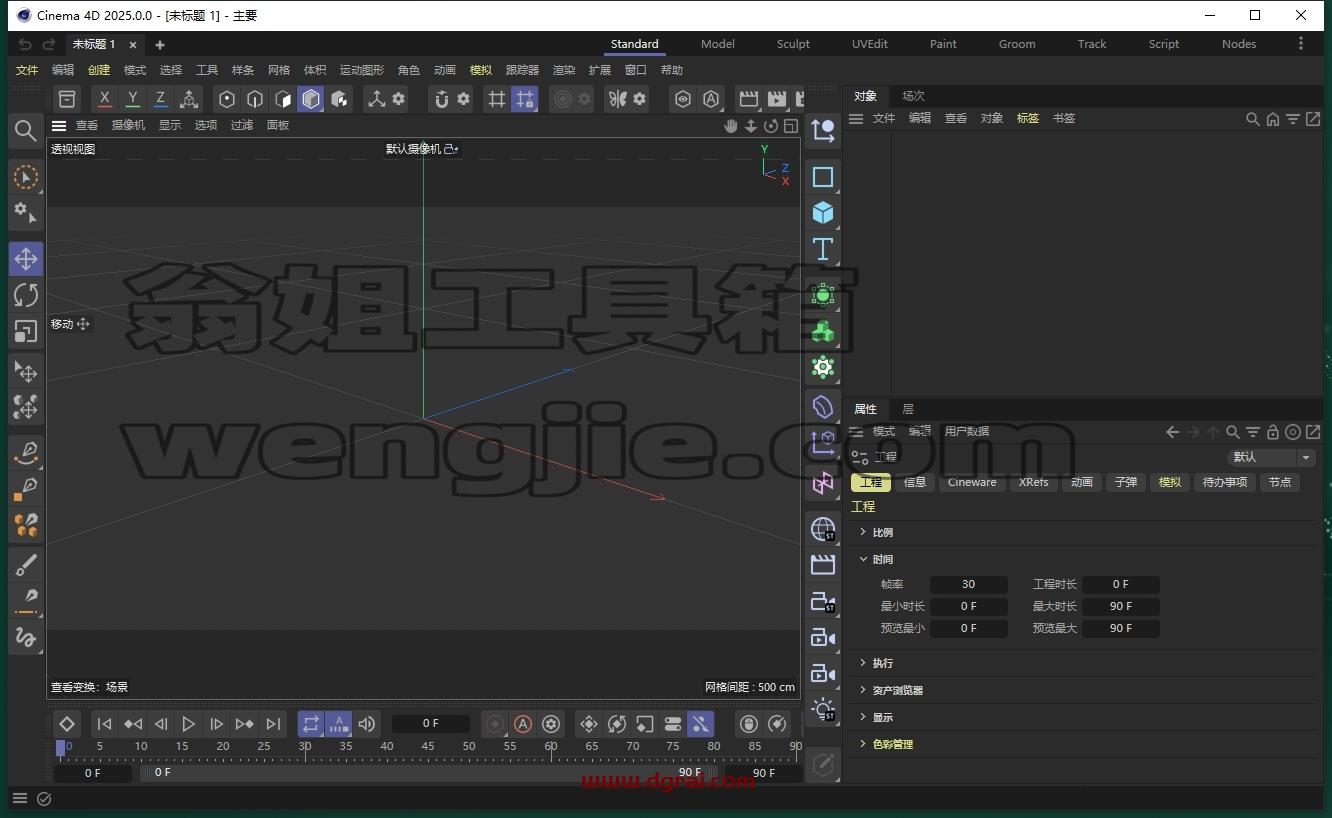Click frame 30 on timeline ruler
The width and height of the screenshot is (1332, 818).
point(305,746)
